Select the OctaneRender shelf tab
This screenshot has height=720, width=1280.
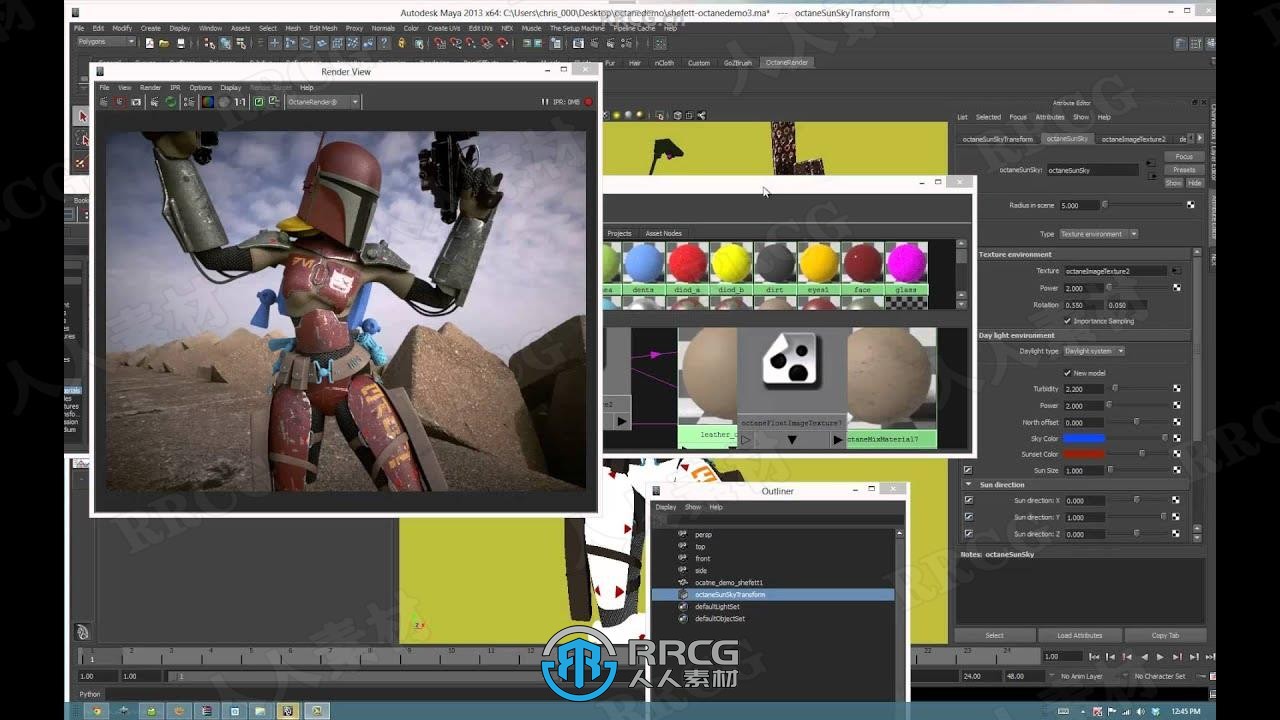click(786, 62)
